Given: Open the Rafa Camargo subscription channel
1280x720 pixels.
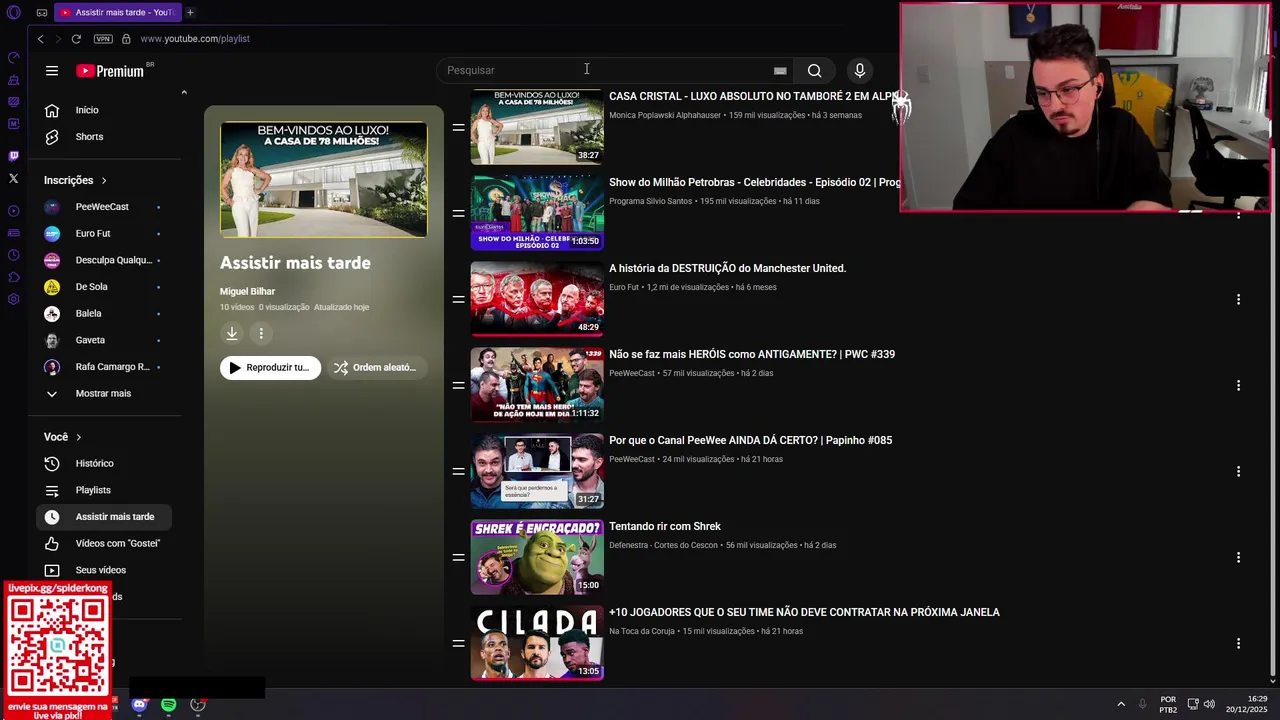Looking at the screenshot, I should (x=103, y=367).
